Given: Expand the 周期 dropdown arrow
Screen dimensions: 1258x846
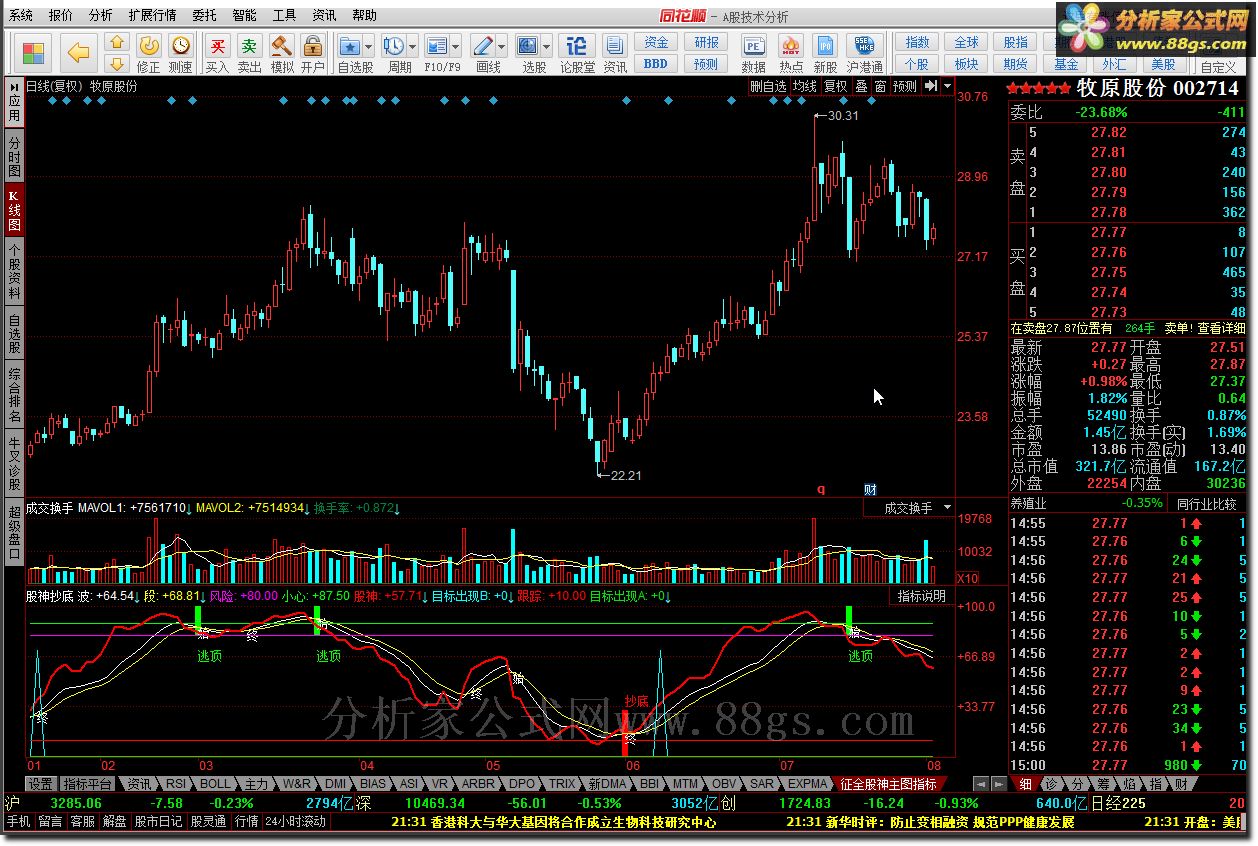Looking at the screenshot, I should pos(413,47).
